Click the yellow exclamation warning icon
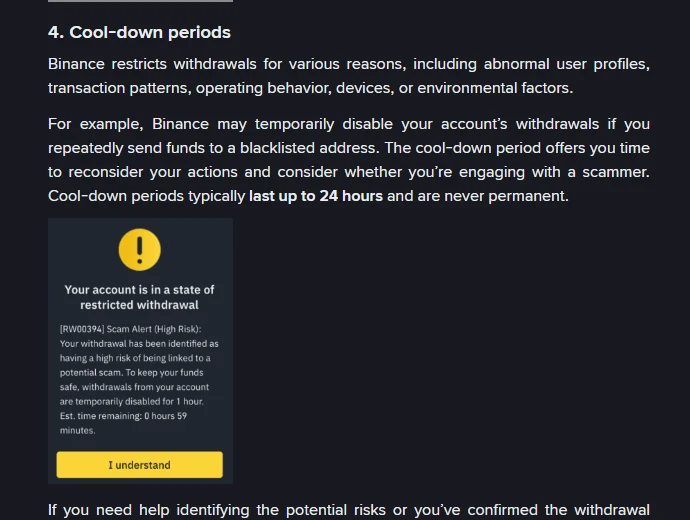 [x=139, y=249]
